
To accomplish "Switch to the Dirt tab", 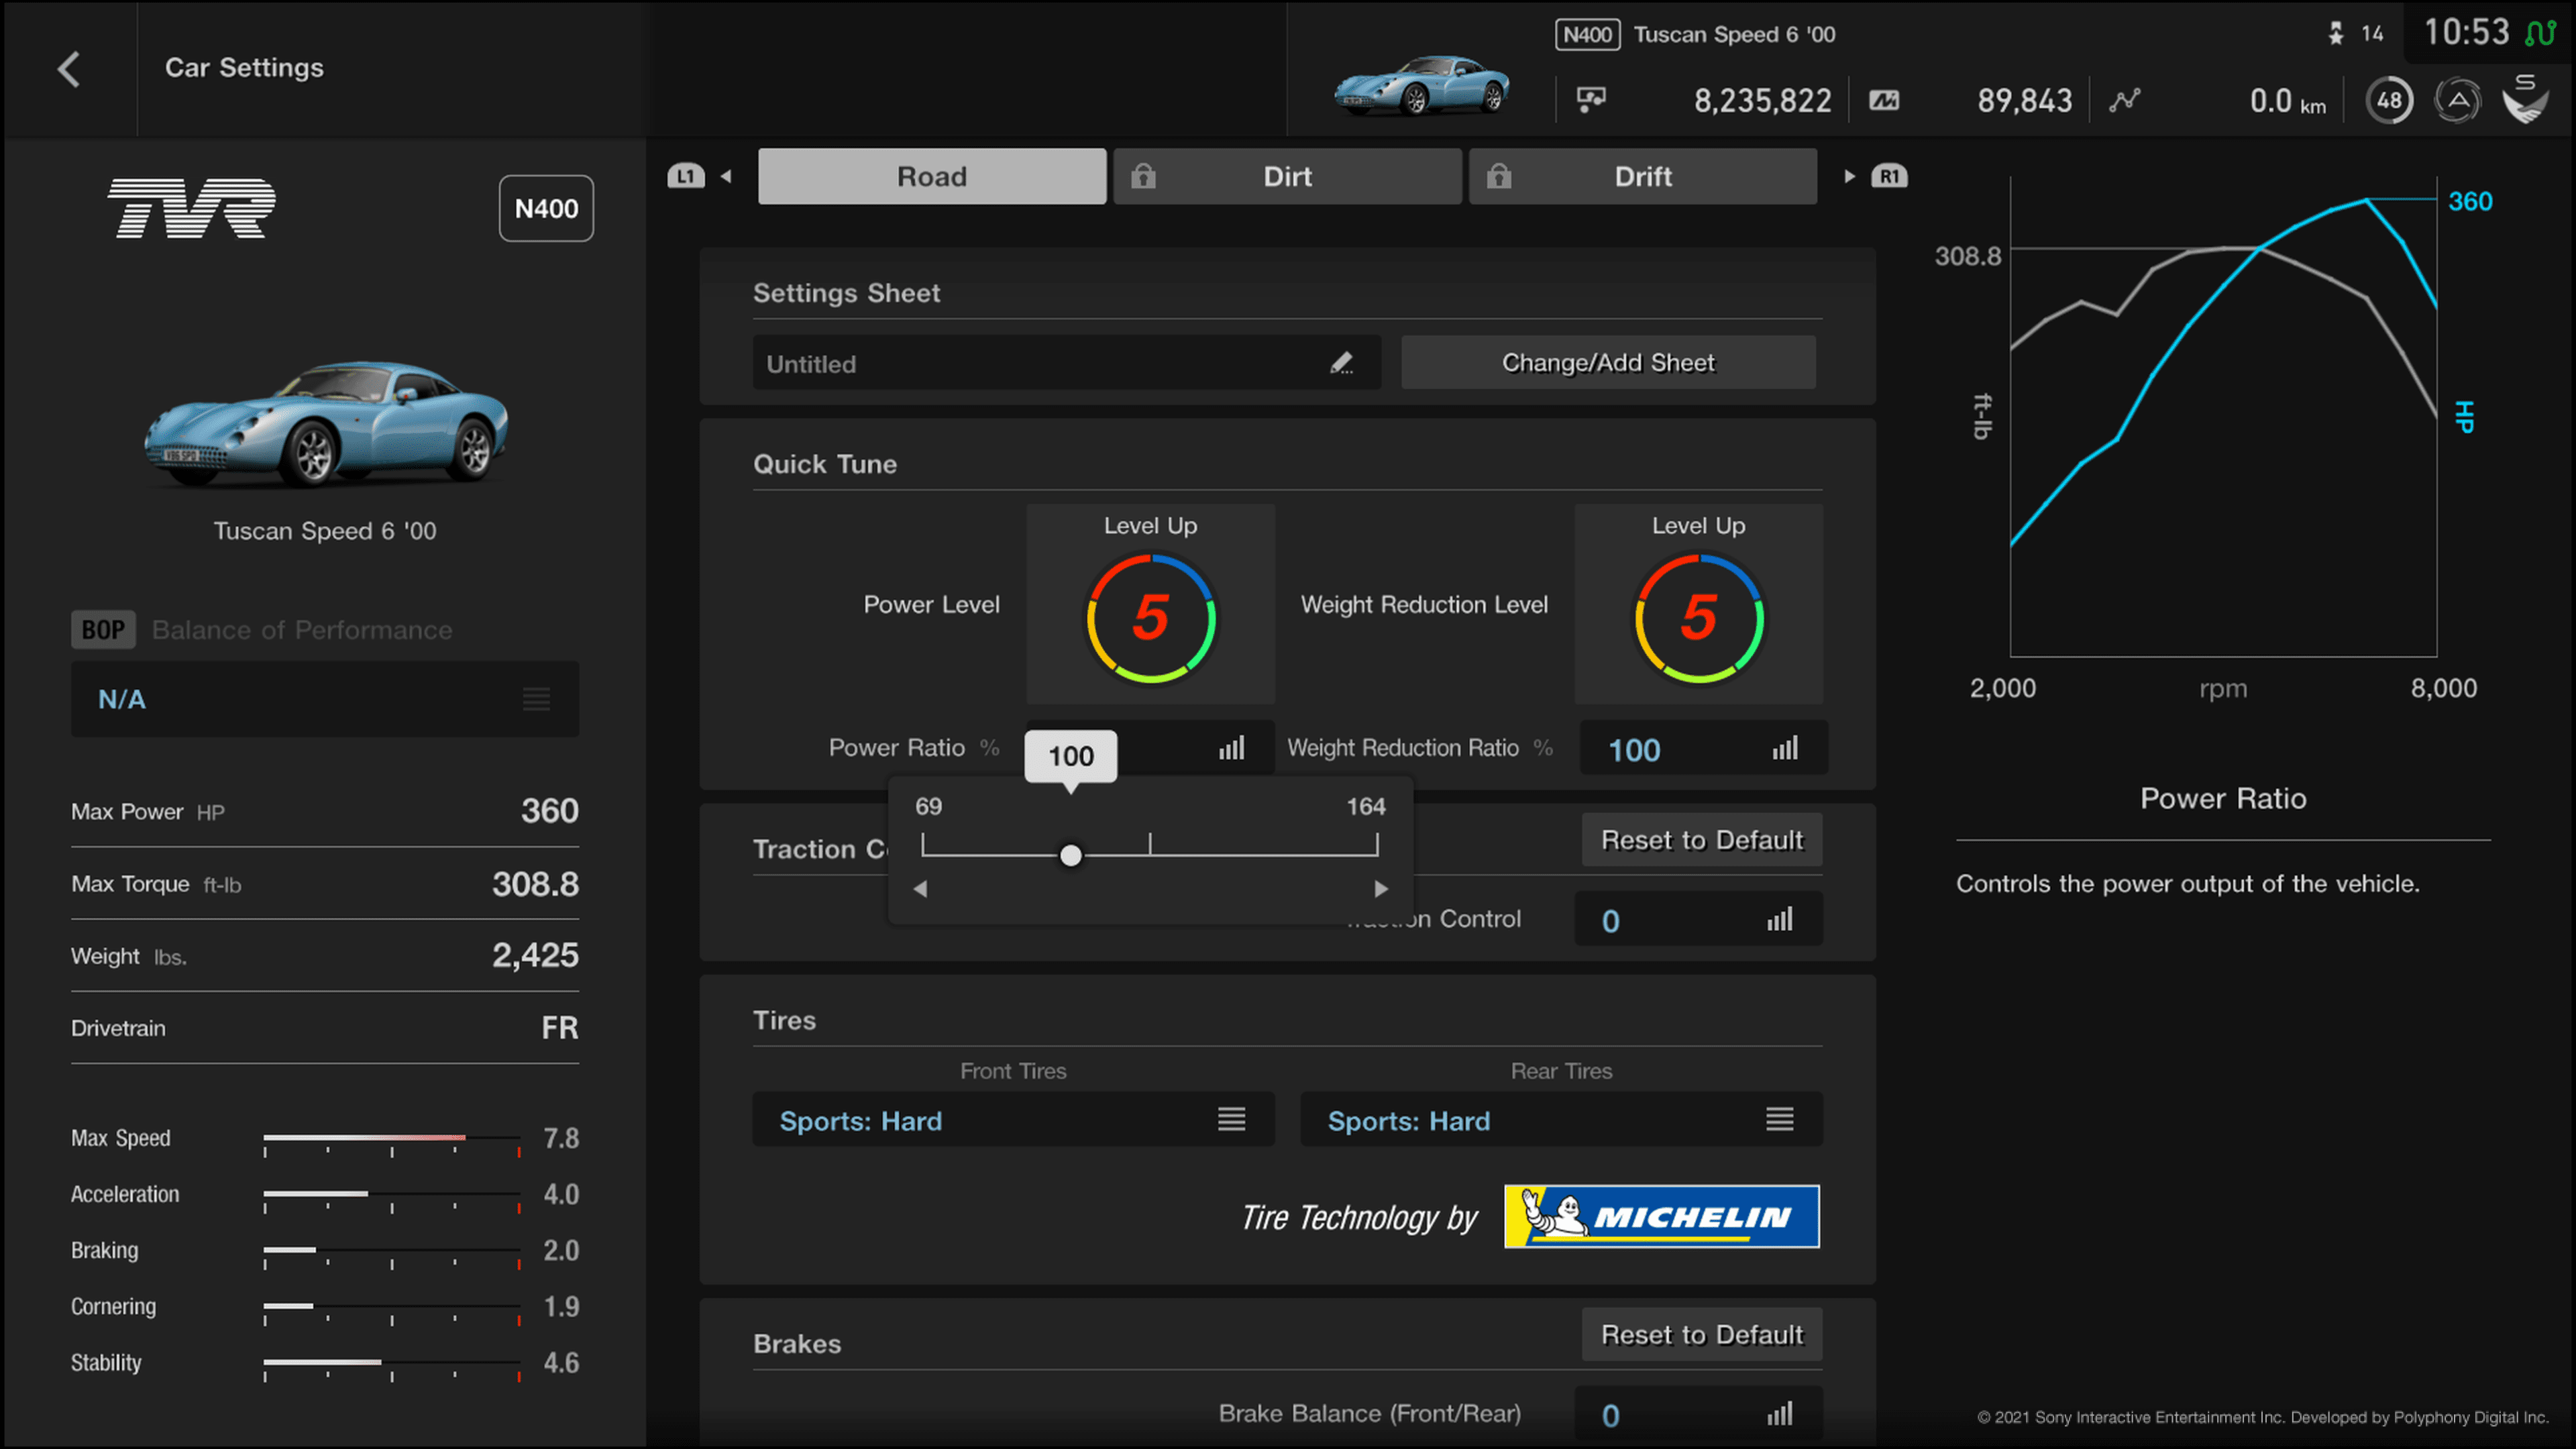I will tap(1287, 176).
